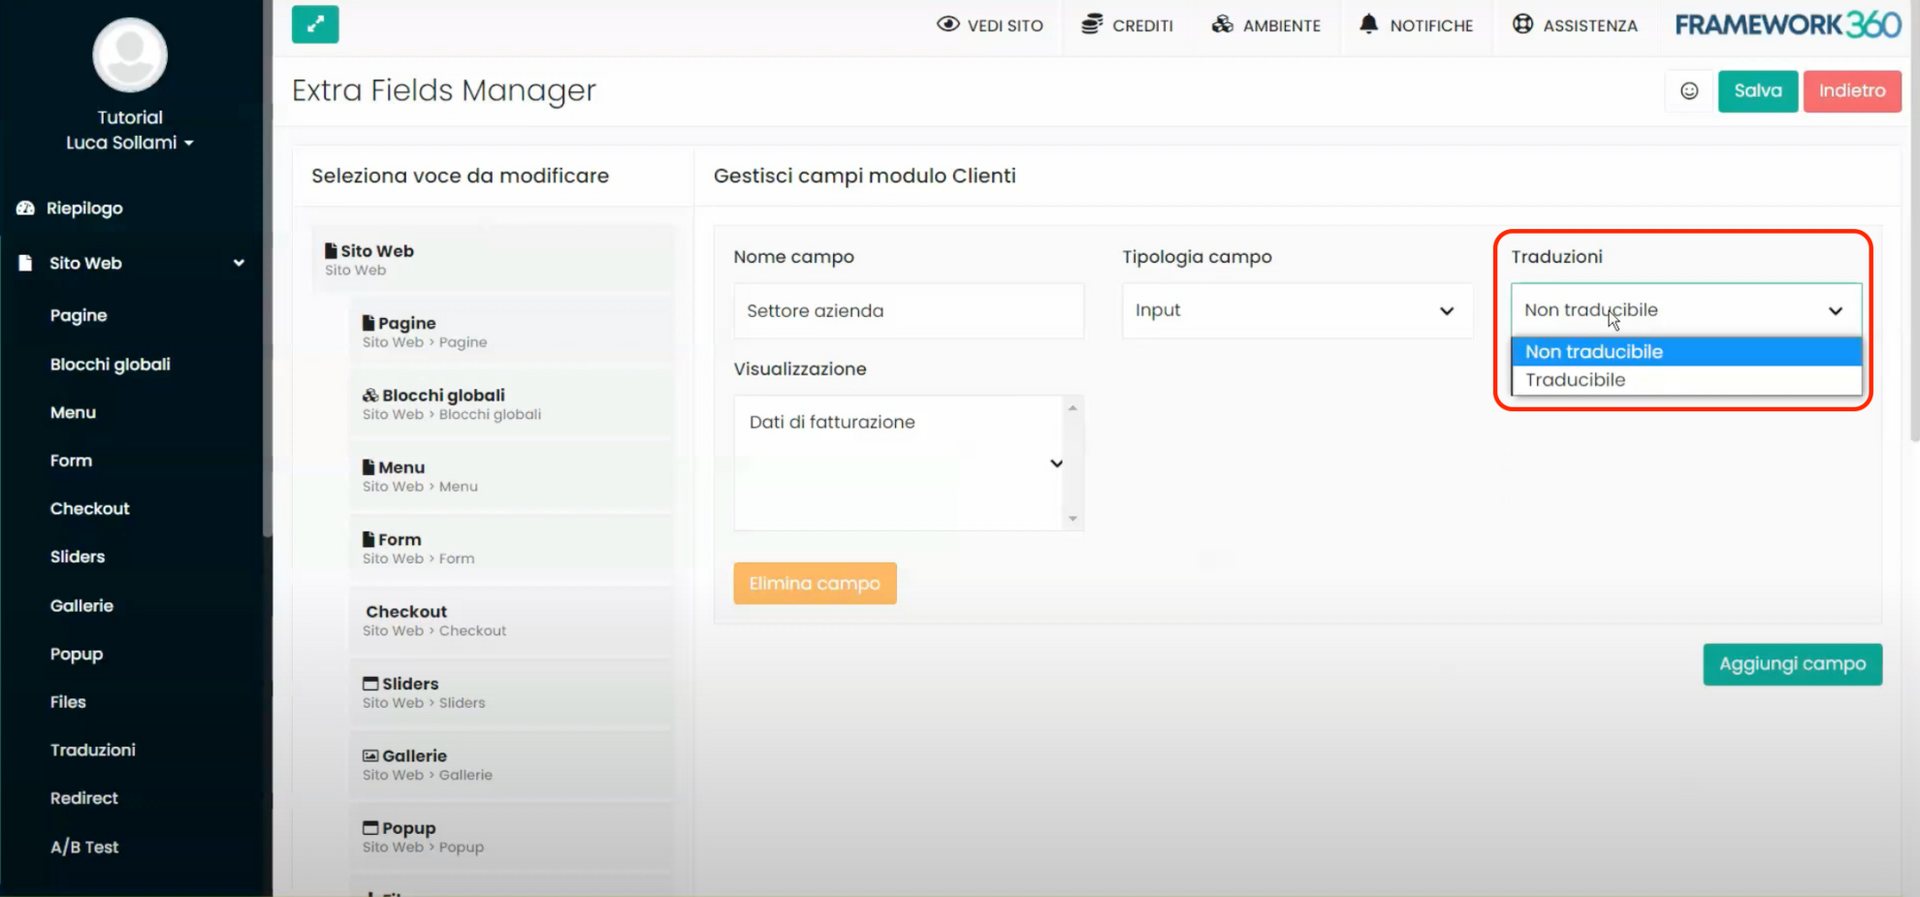Click the Aggiungi campo button
Screen dimensions: 1920x897
point(1791,664)
